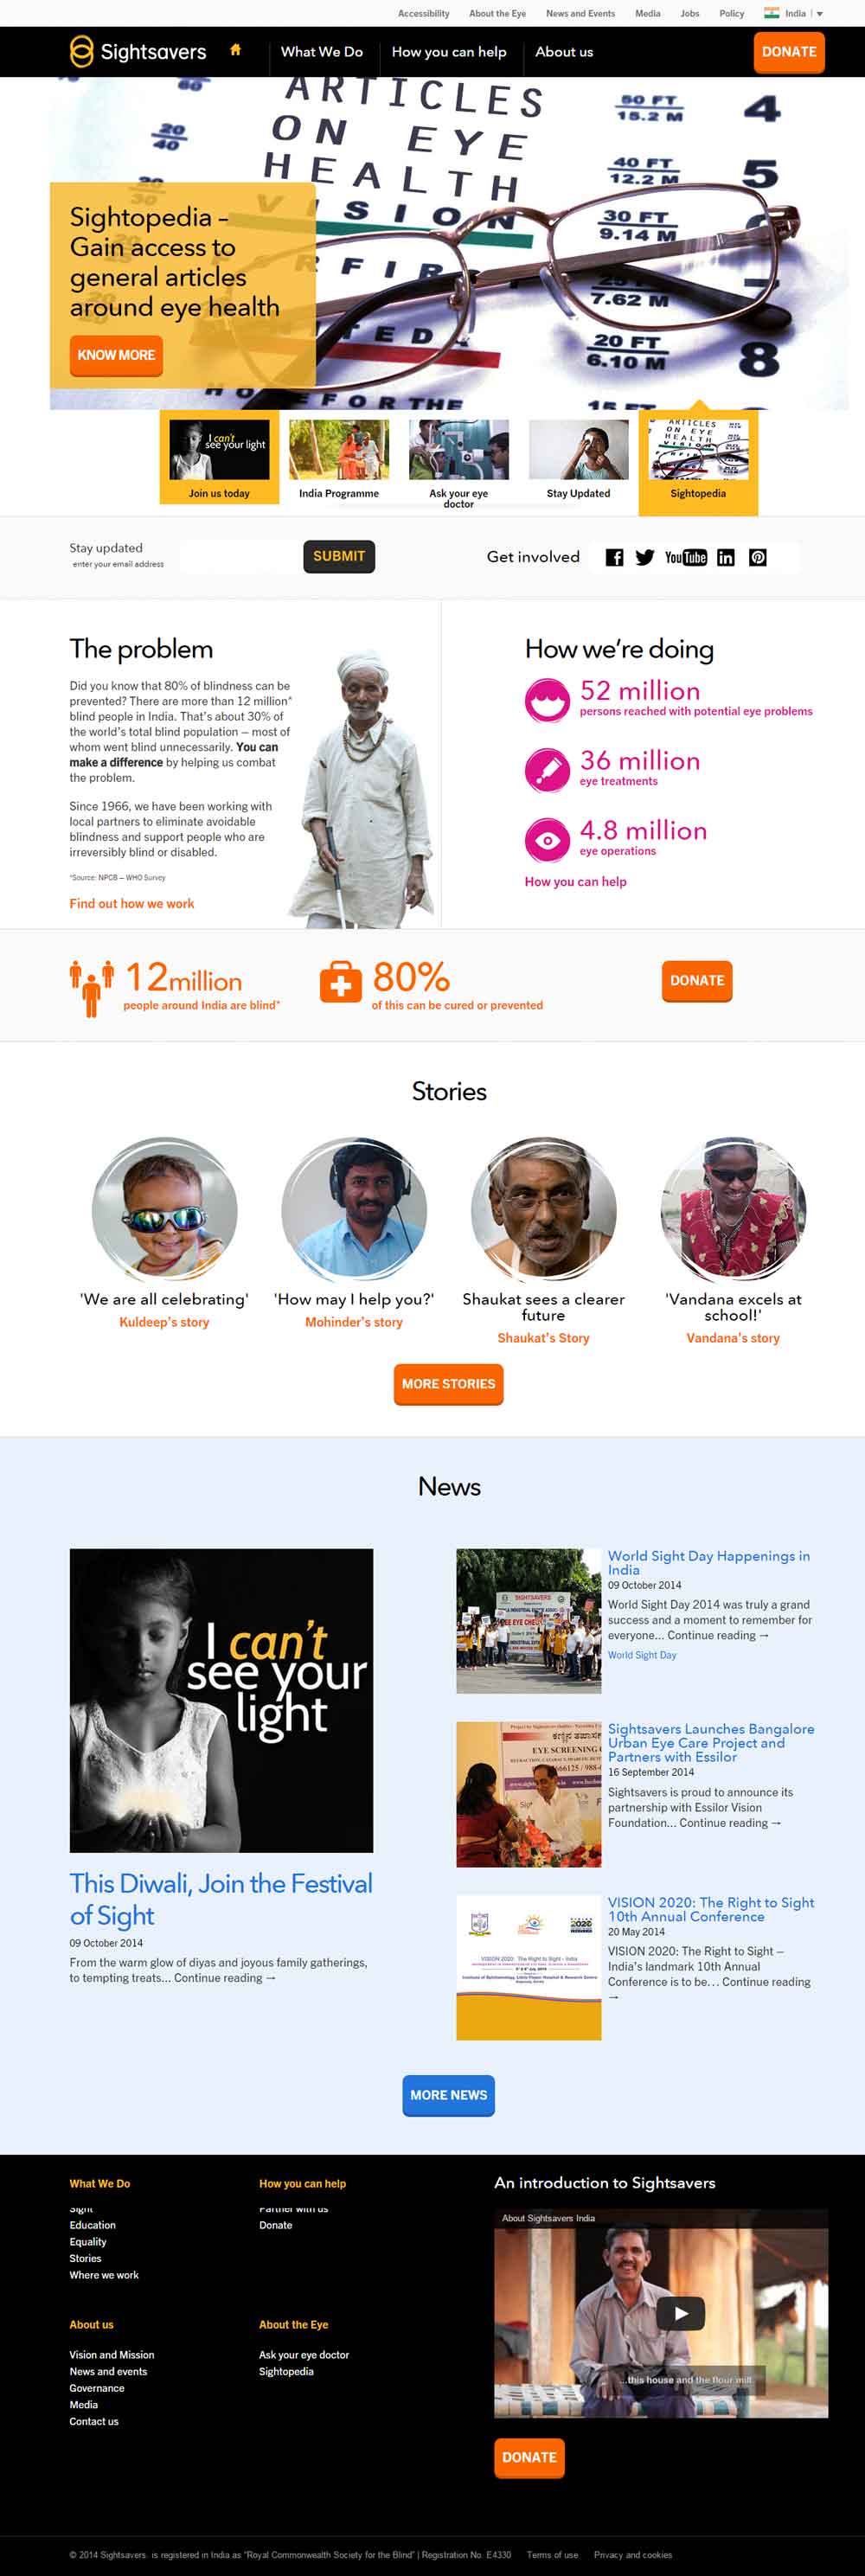Screen dimensions: 865x2576
Task: Submit the email signup form
Action: (x=339, y=557)
